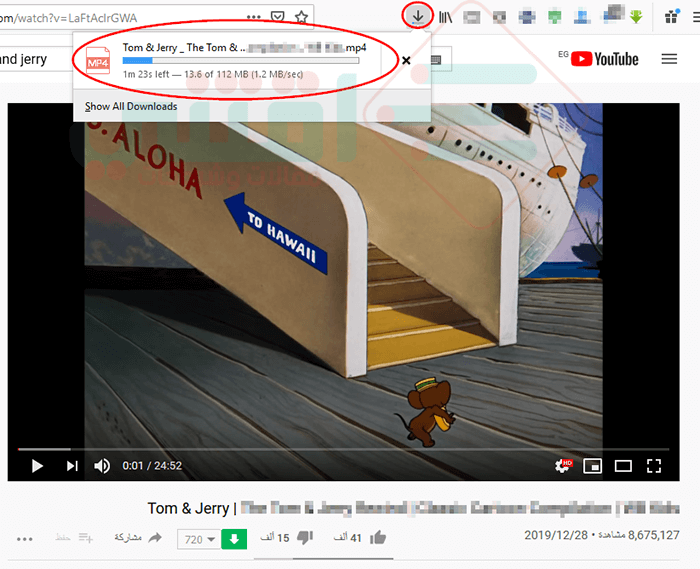Image resolution: width=700 pixels, height=569 pixels.
Task: Click the Tom & Jerry video title
Action: tap(413, 508)
